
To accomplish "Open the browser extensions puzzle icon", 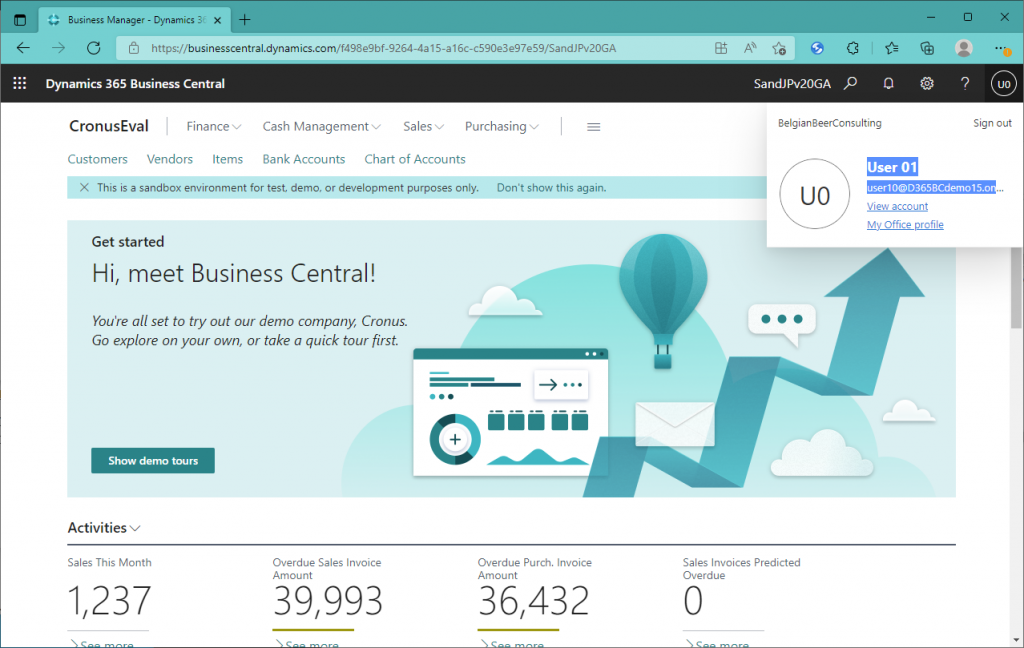I will click(x=852, y=48).
